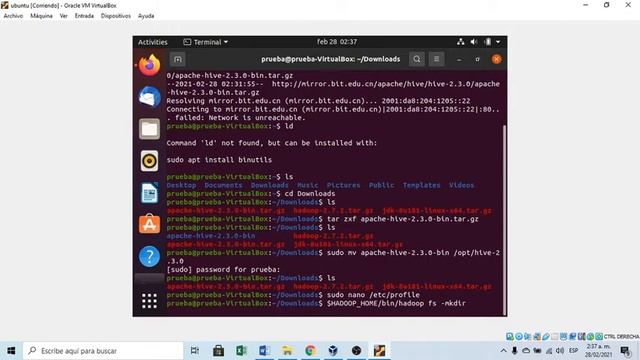Open Firefox from the Ubuntu dock
The width and height of the screenshot is (640, 360).
pos(149,65)
